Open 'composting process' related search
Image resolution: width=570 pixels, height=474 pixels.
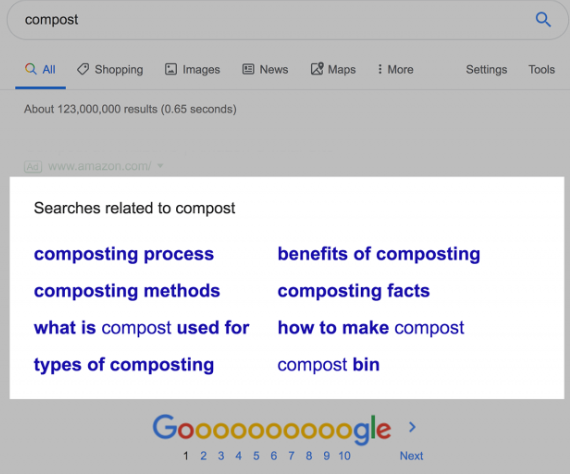pyautogui.click(x=124, y=254)
